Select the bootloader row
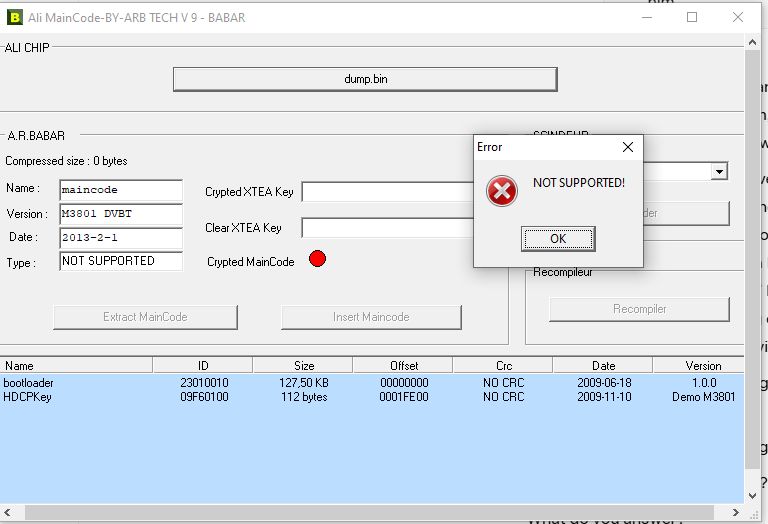 (x=372, y=382)
